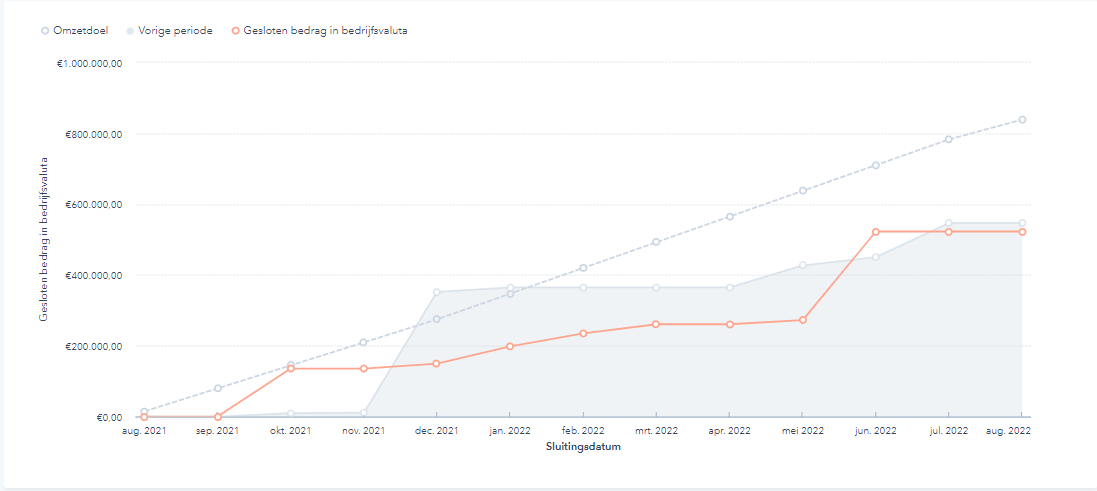
Task: Select the dashed Omzetdoel point at apr. 2022
Action: [x=730, y=217]
